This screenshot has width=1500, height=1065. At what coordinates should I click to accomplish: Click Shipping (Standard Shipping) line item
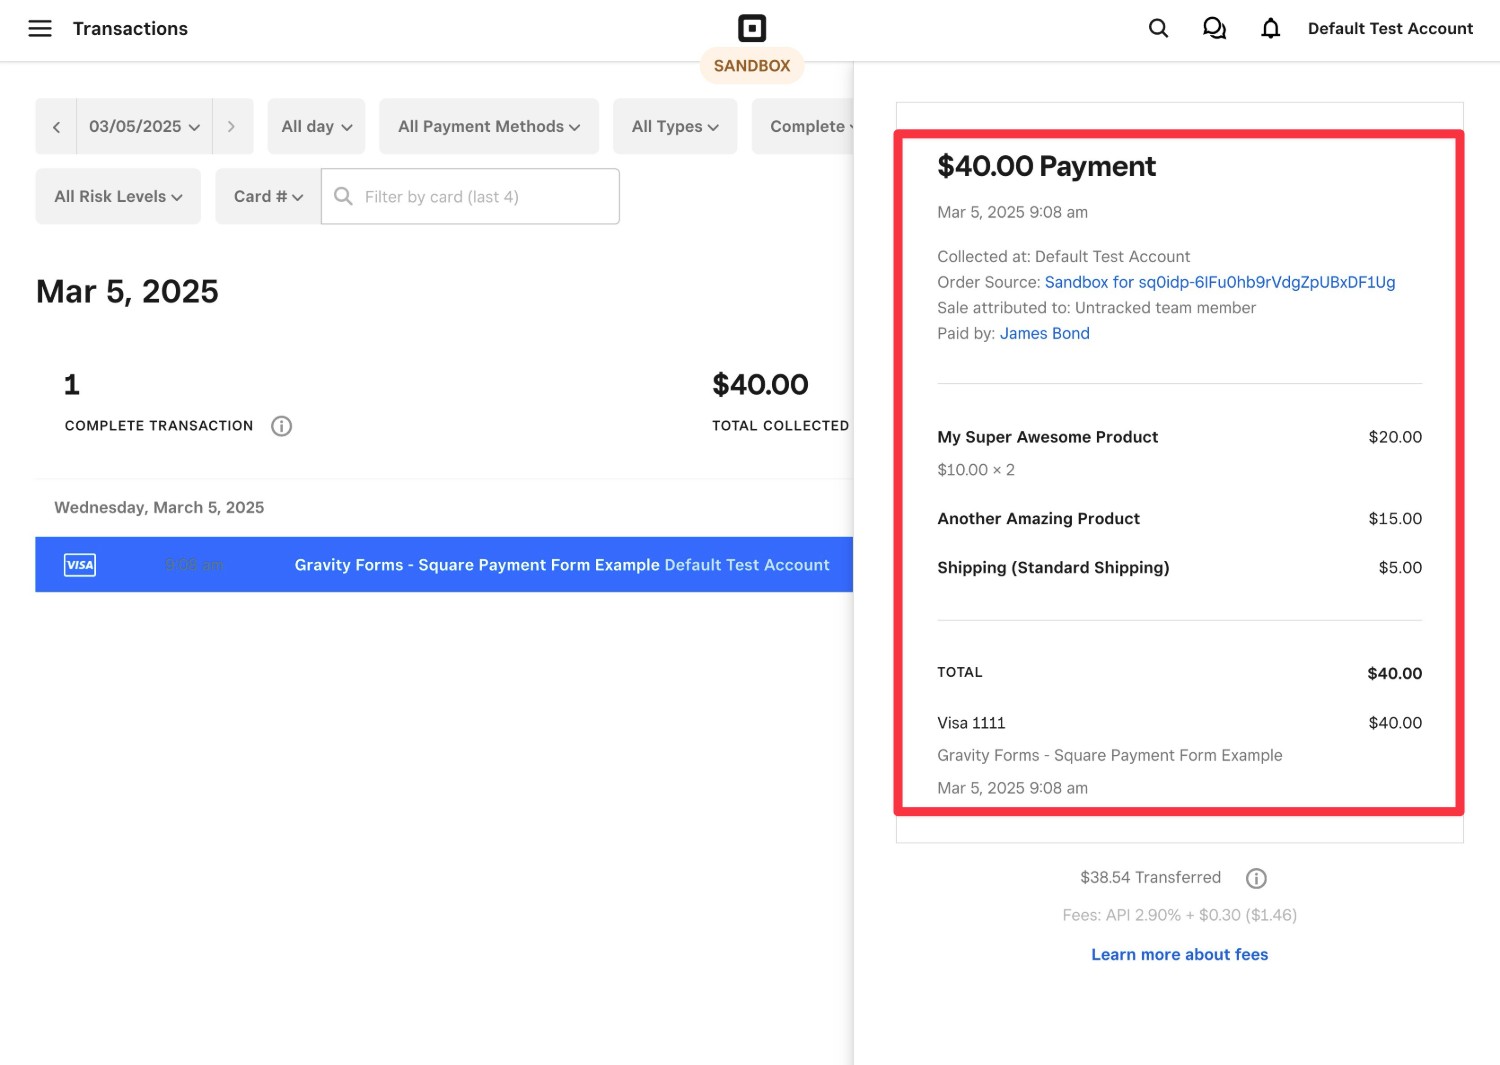(x=1053, y=567)
